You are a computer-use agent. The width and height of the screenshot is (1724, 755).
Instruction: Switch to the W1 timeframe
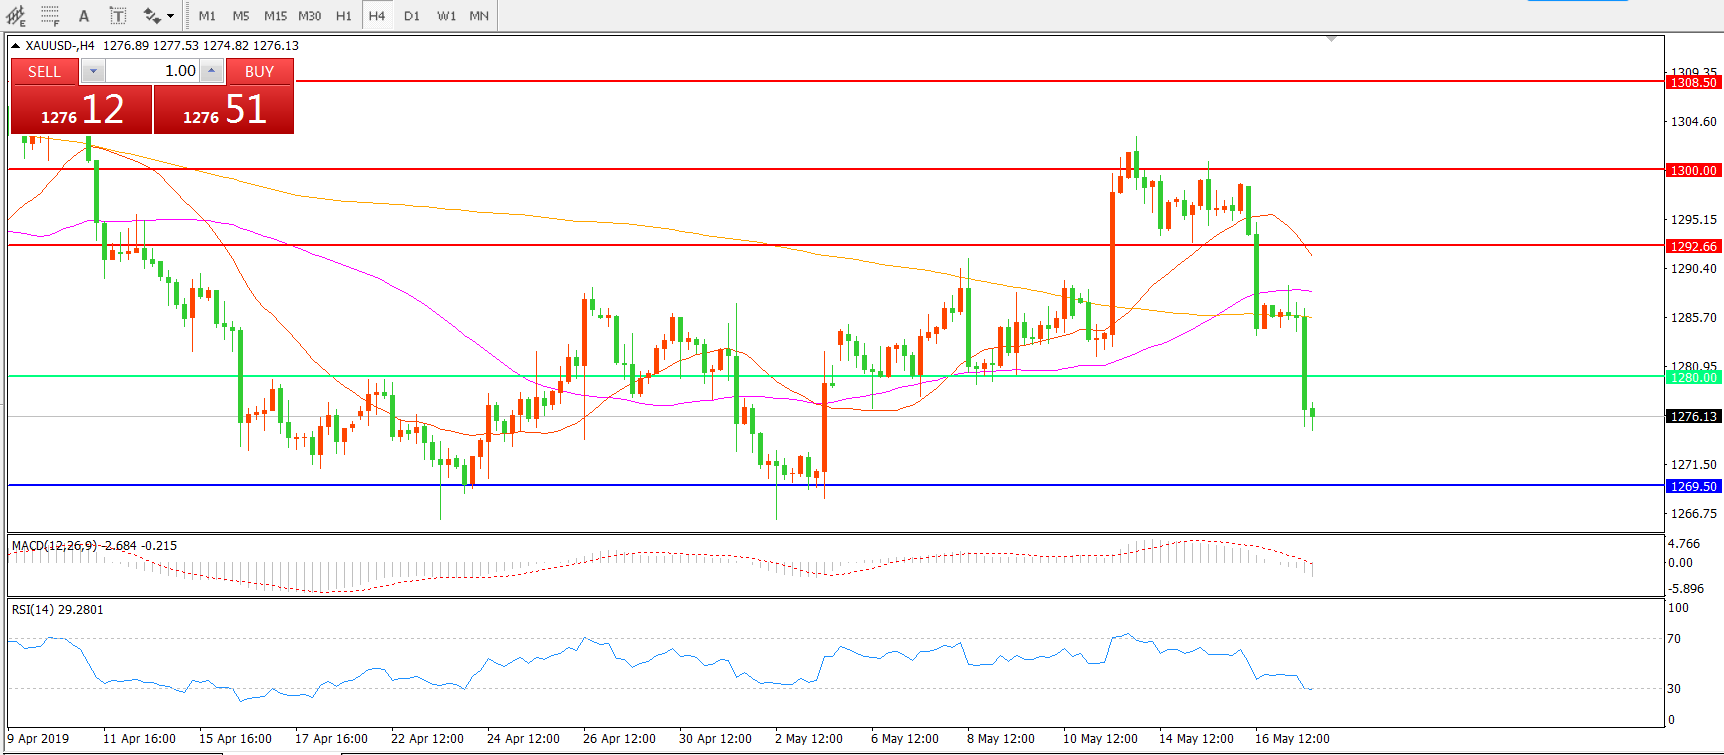(x=446, y=15)
